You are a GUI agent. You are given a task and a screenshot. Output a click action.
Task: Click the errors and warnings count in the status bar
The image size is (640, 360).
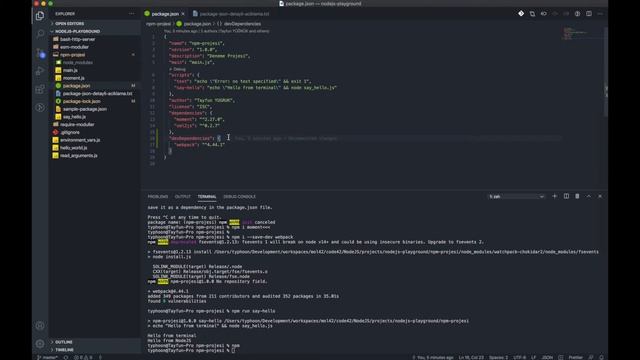pos(83,357)
